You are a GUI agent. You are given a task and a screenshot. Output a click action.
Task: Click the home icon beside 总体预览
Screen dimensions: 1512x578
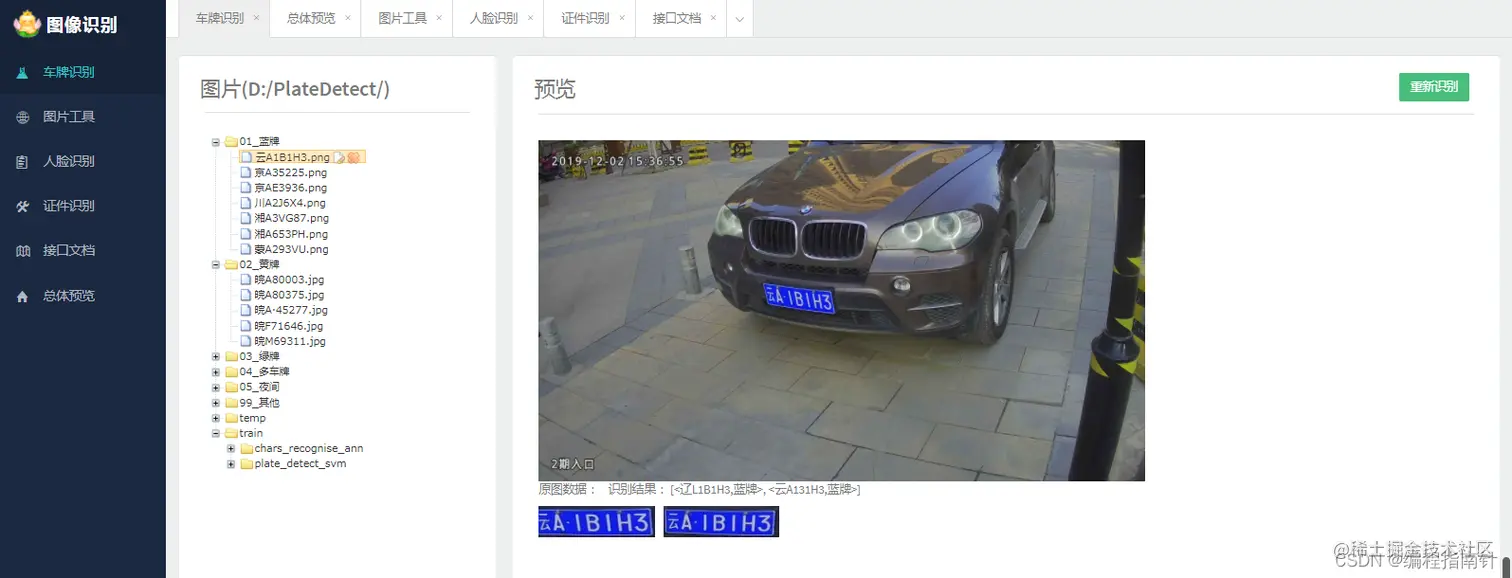pyautogui.click(x=22, y=296)
